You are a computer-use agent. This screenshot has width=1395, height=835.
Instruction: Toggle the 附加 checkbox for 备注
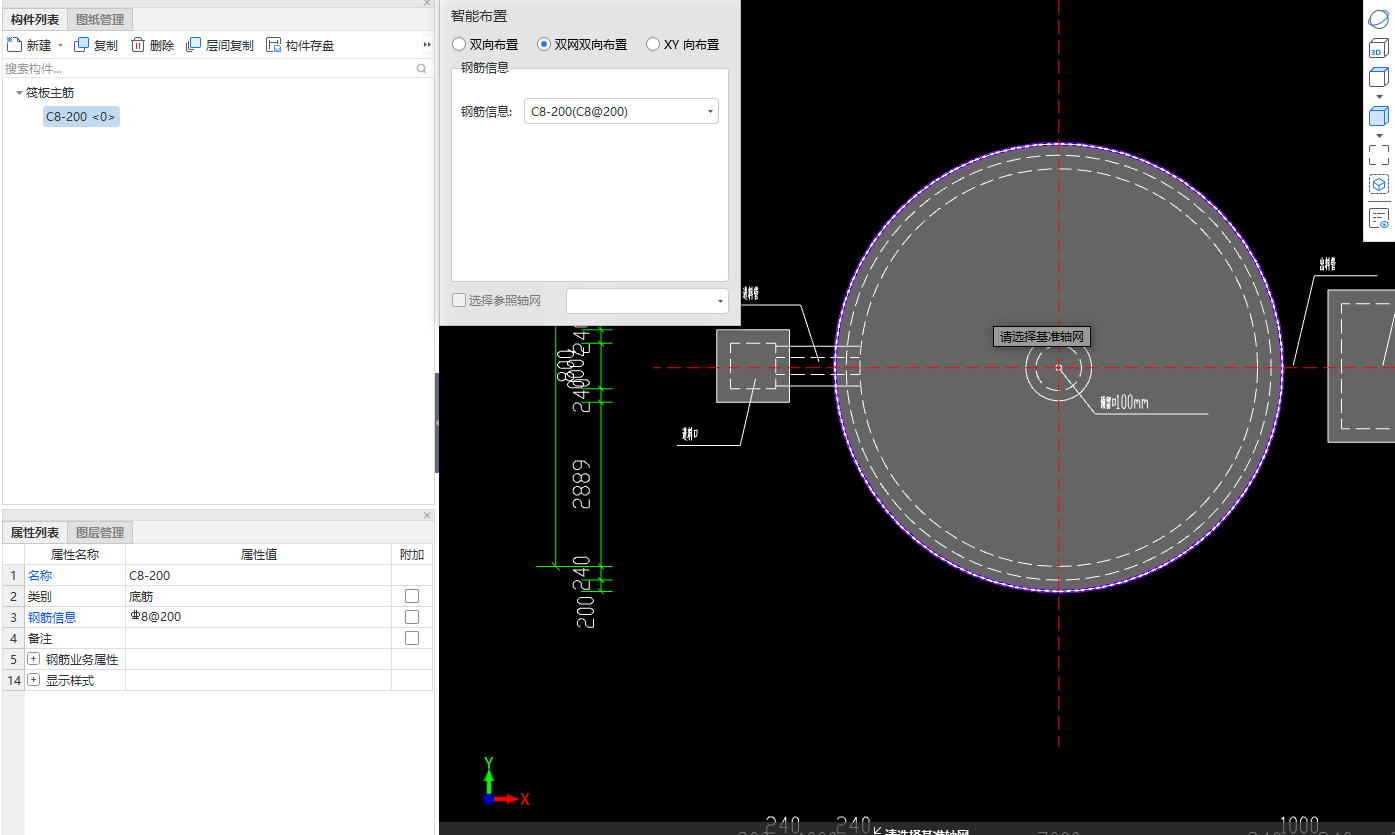click(x=412, y=638)
